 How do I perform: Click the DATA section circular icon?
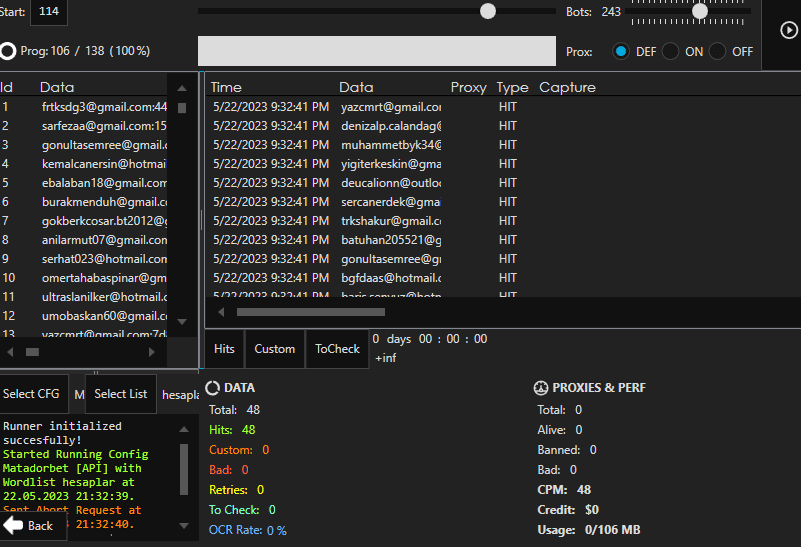coord(212,388)
